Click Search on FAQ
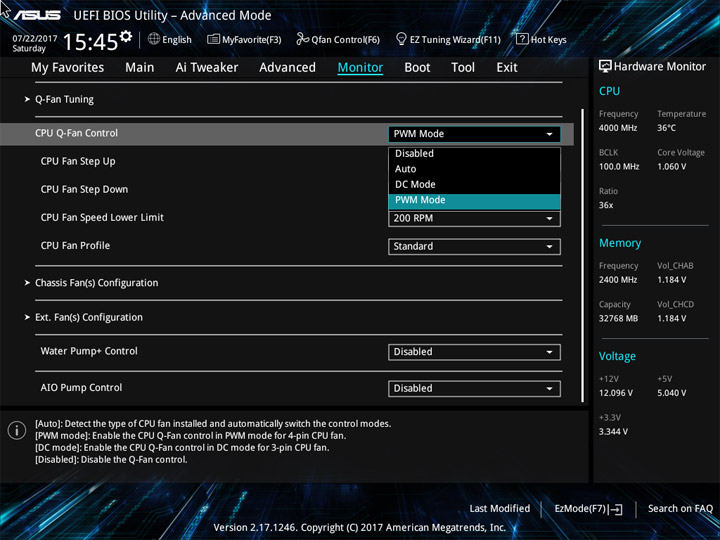 click(680, 509)
